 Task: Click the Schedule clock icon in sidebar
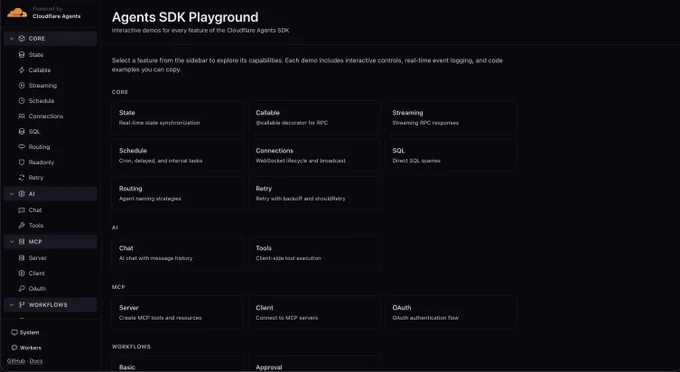[22, 101]
